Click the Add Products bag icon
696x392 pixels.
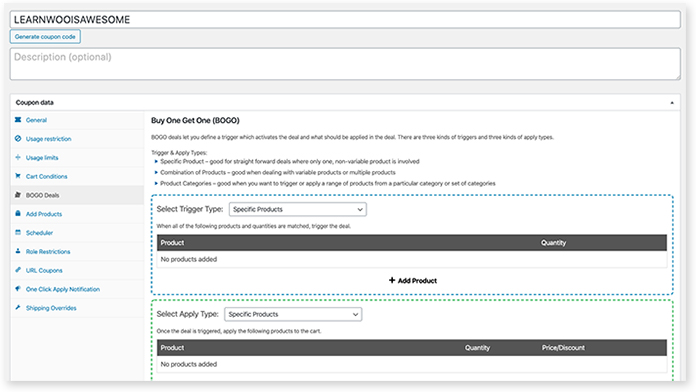tap(18, 214)
